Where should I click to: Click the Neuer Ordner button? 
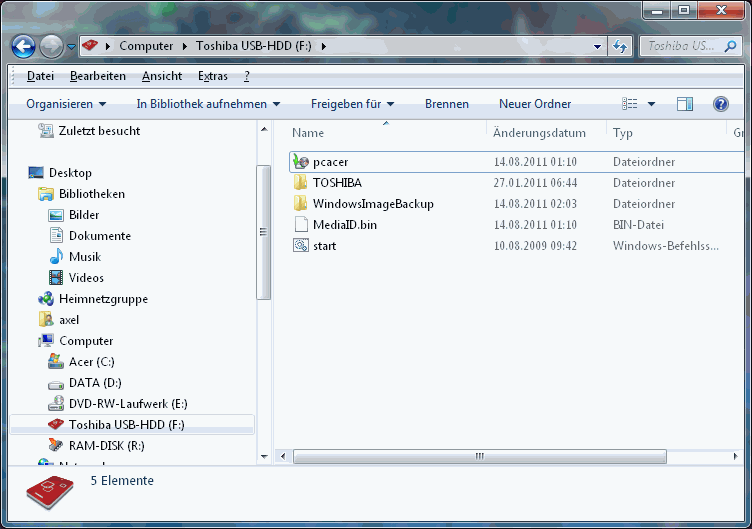[x=535, y=104]
